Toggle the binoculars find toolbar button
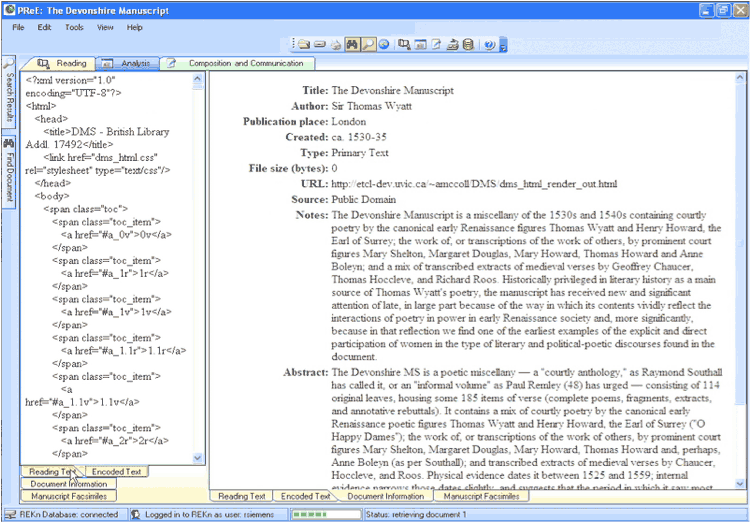This screenshot has height=523, width=751. [x=352, y=45]
